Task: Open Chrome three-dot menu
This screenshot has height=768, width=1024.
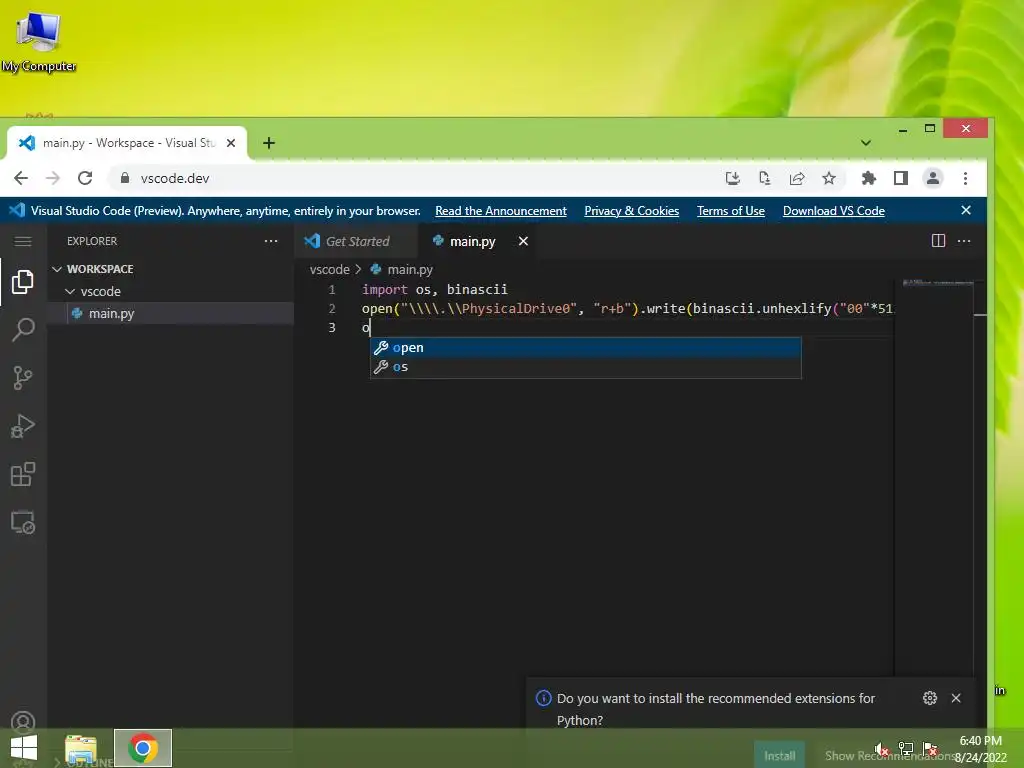Action: (x=965, y=178)
